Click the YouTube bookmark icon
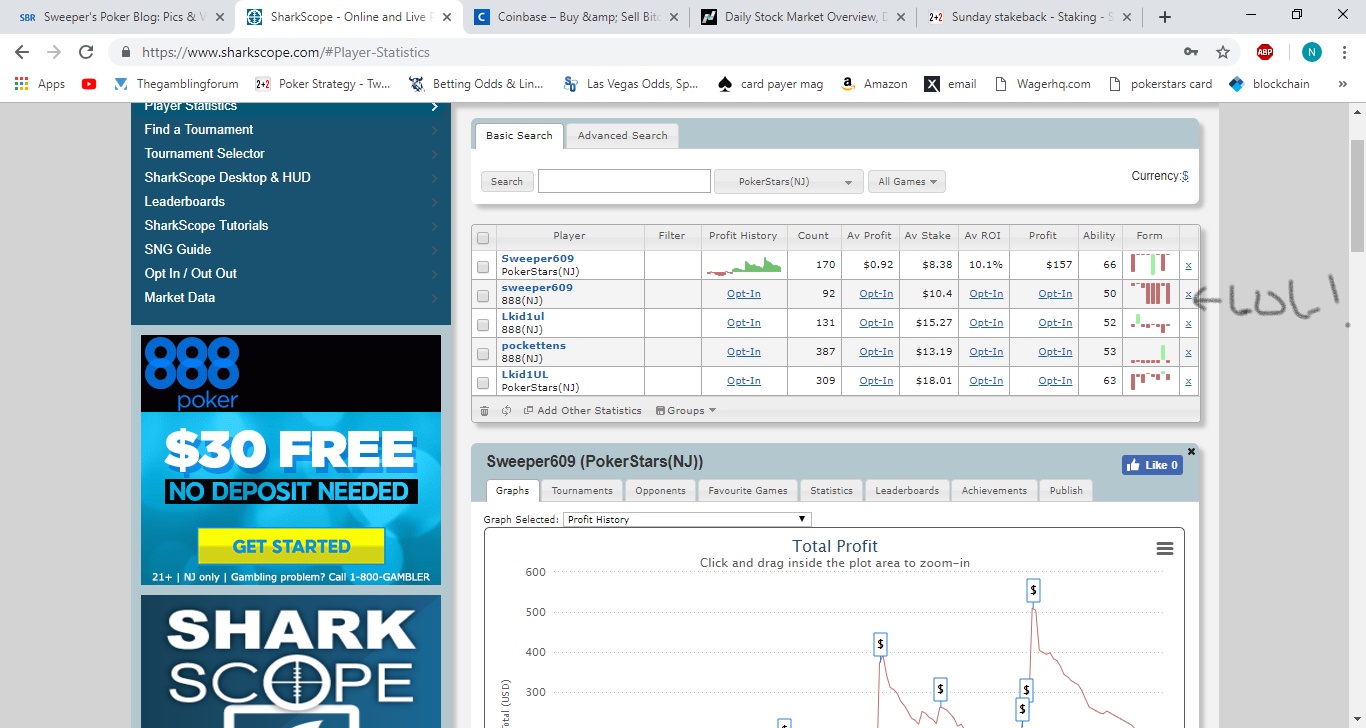 point(89,84)
